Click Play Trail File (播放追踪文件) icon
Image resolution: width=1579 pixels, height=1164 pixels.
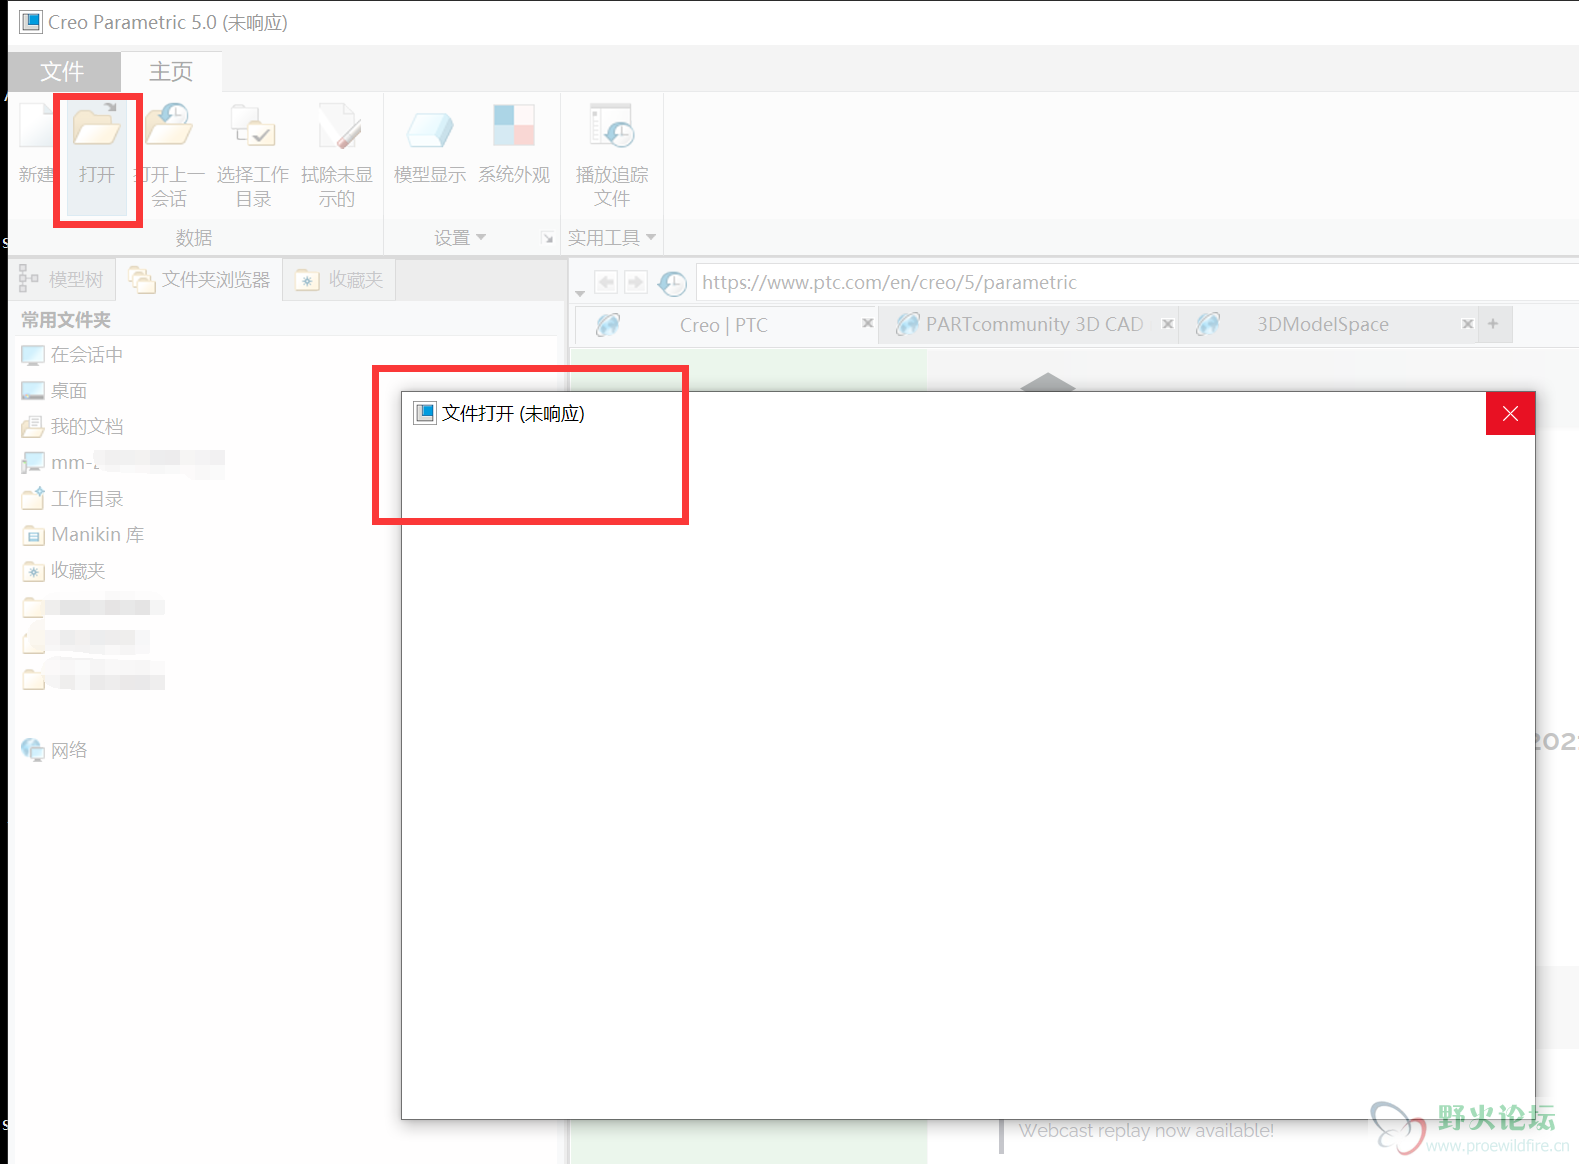[612, 126]
